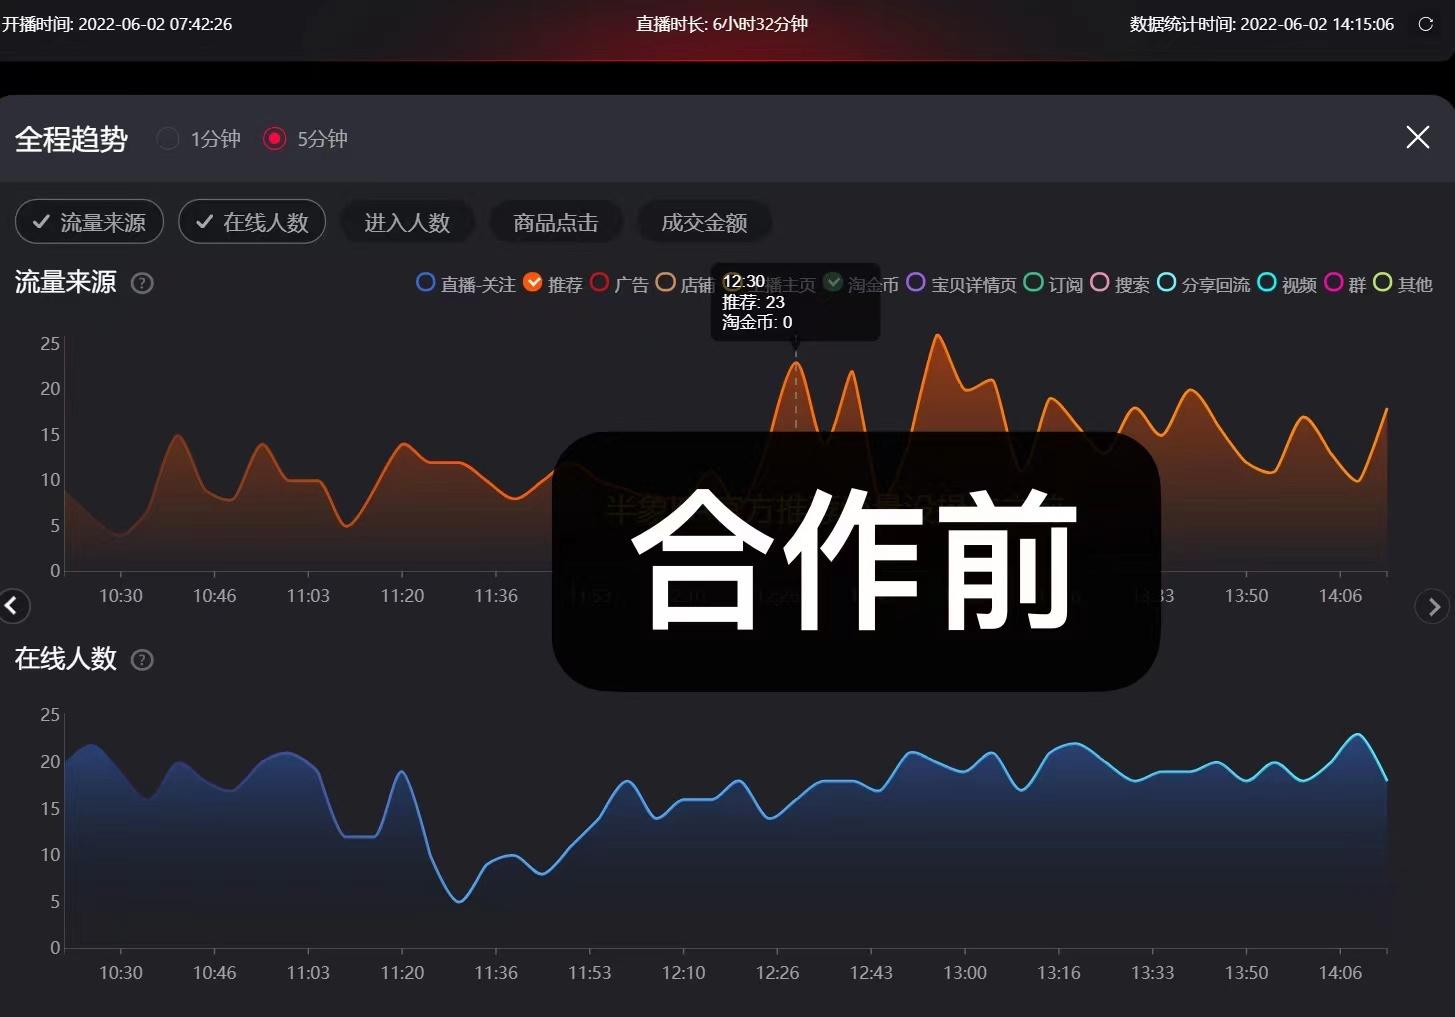Click 开播时间 timestamp text

tap(117, 24)
